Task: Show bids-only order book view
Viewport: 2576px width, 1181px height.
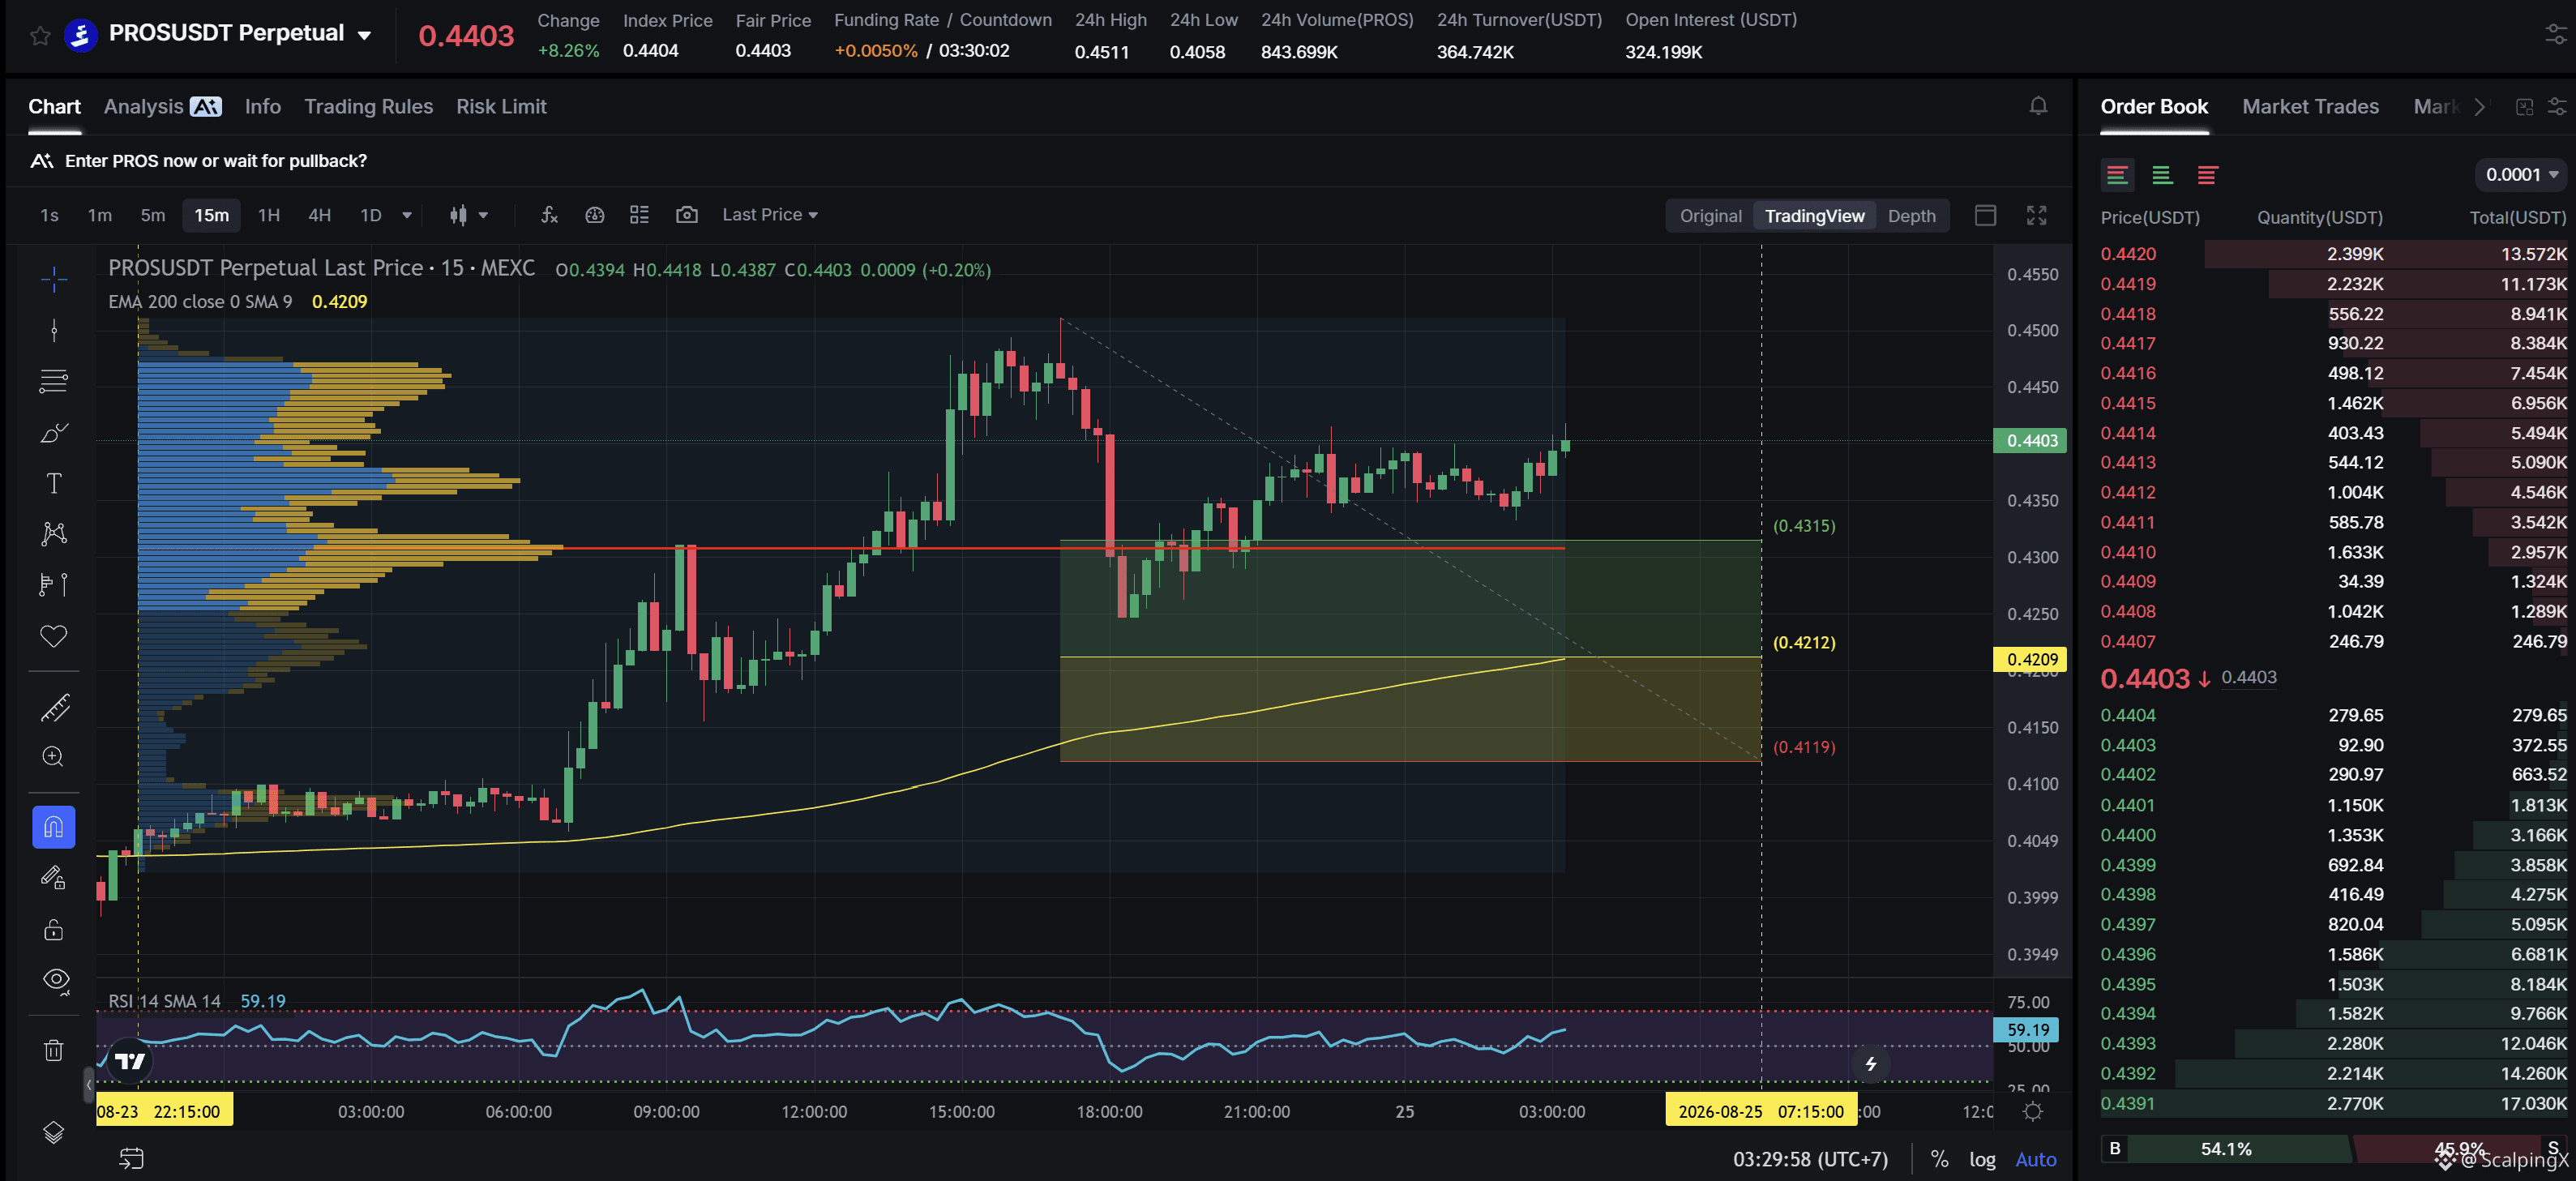Action: click(2162, 175)
